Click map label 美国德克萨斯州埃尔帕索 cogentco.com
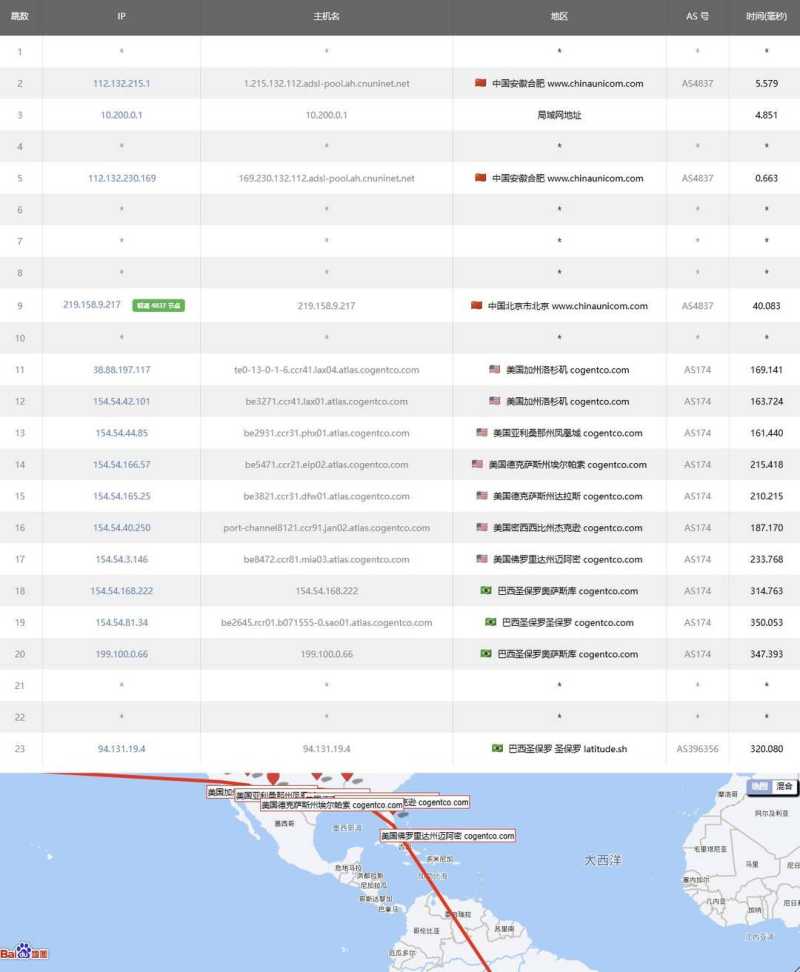 (x=332, y=804)
